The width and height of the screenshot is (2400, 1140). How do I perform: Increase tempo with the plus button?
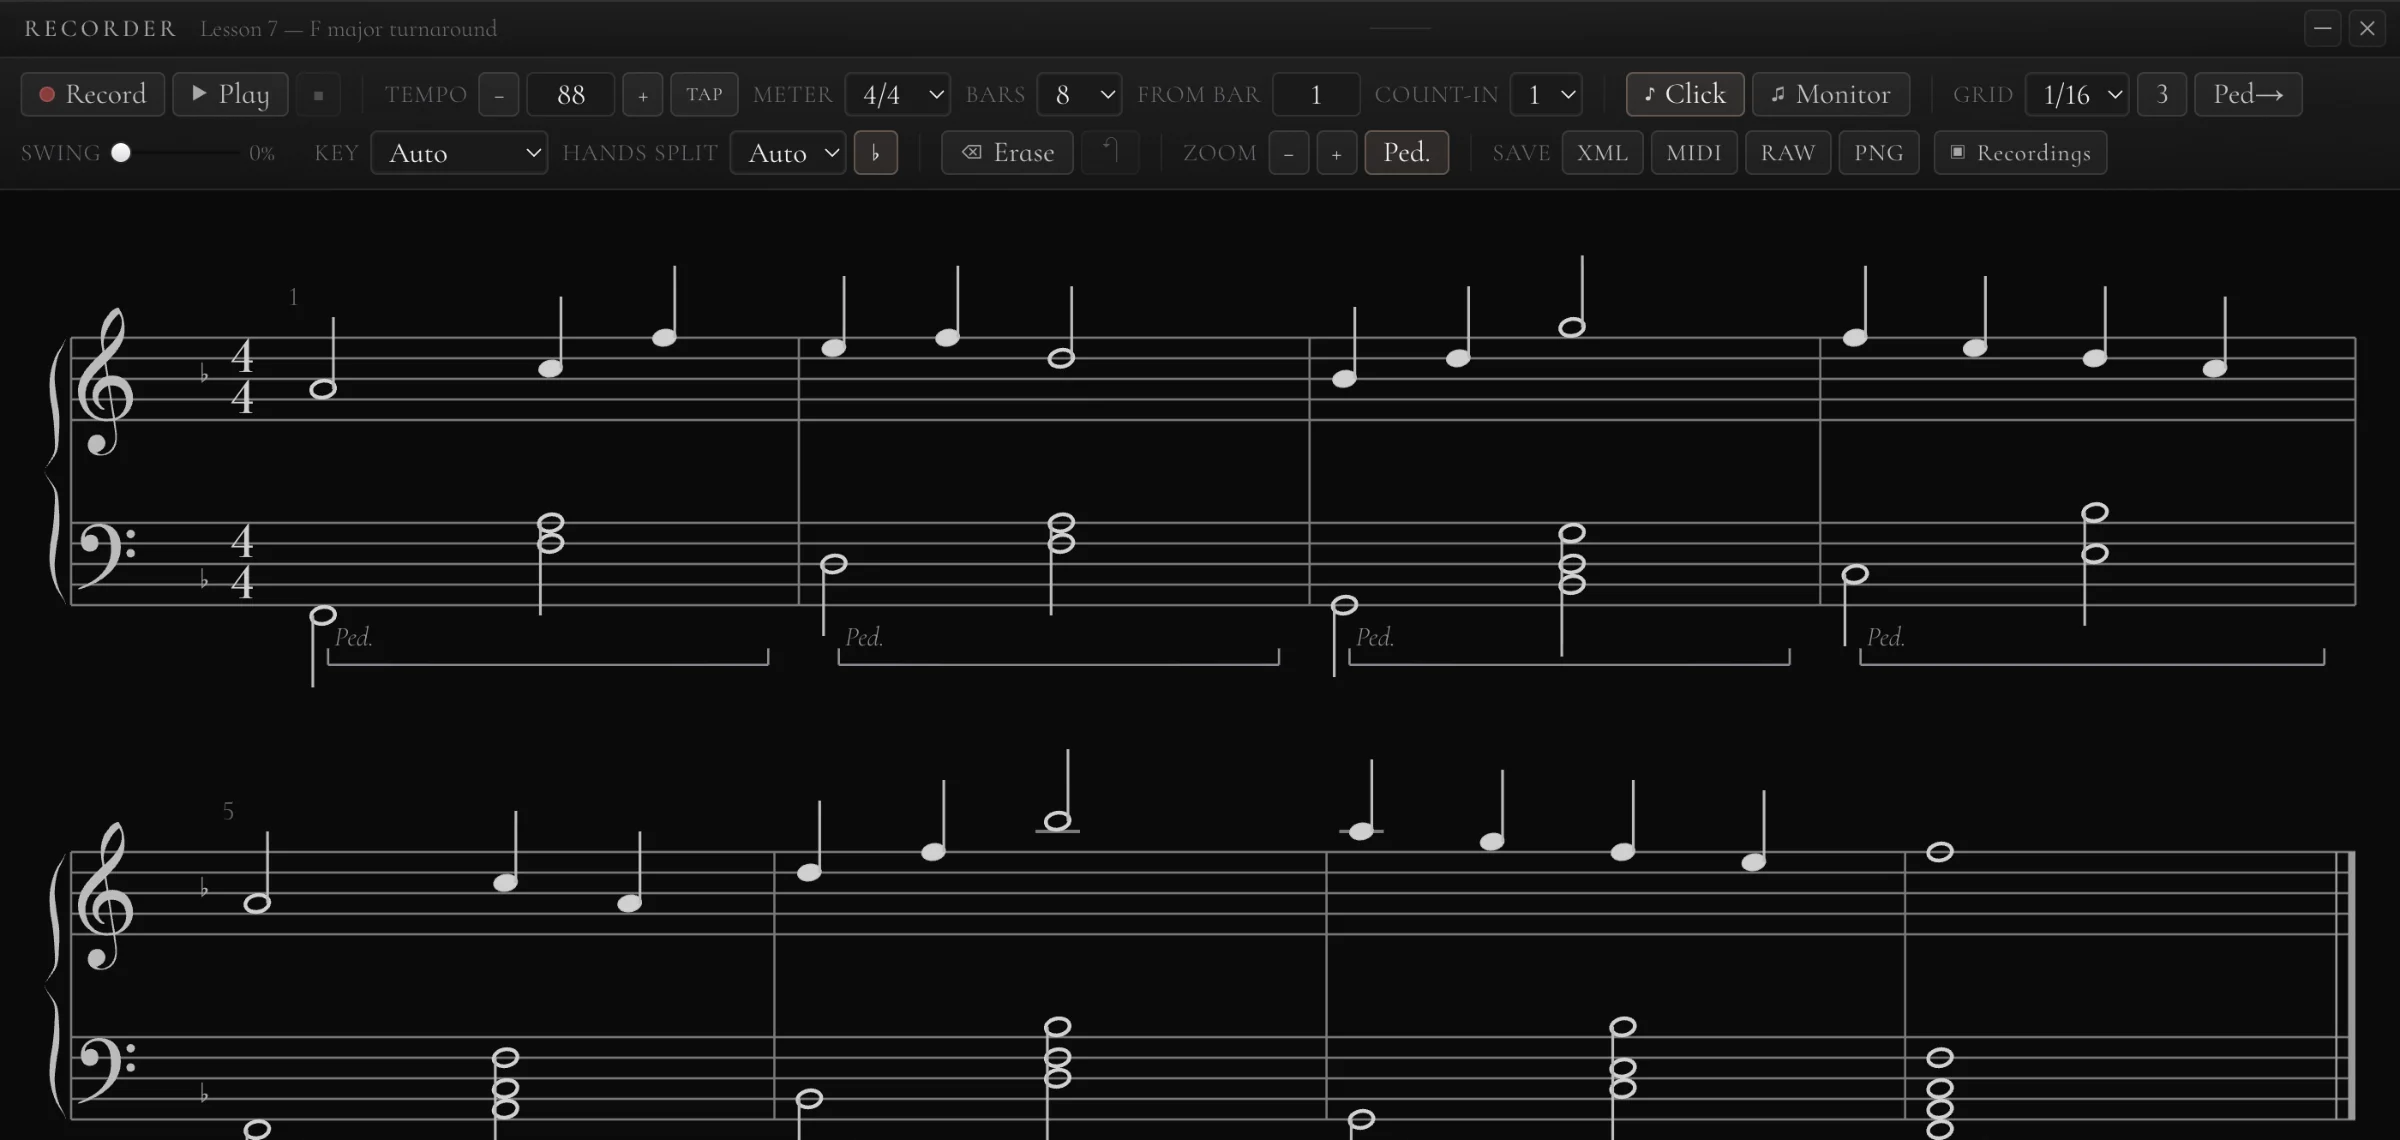pos(642,94)
